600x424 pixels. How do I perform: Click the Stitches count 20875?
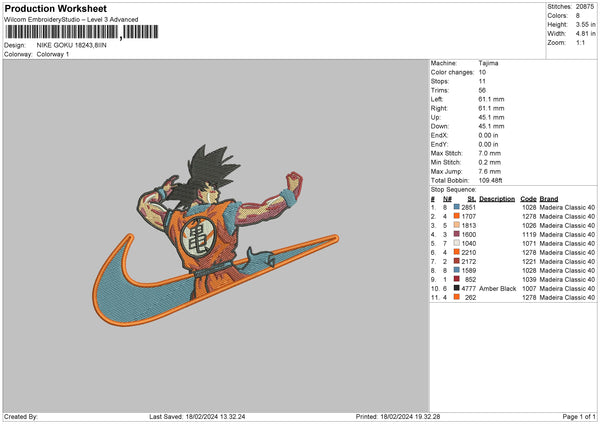tap(585, 7)
